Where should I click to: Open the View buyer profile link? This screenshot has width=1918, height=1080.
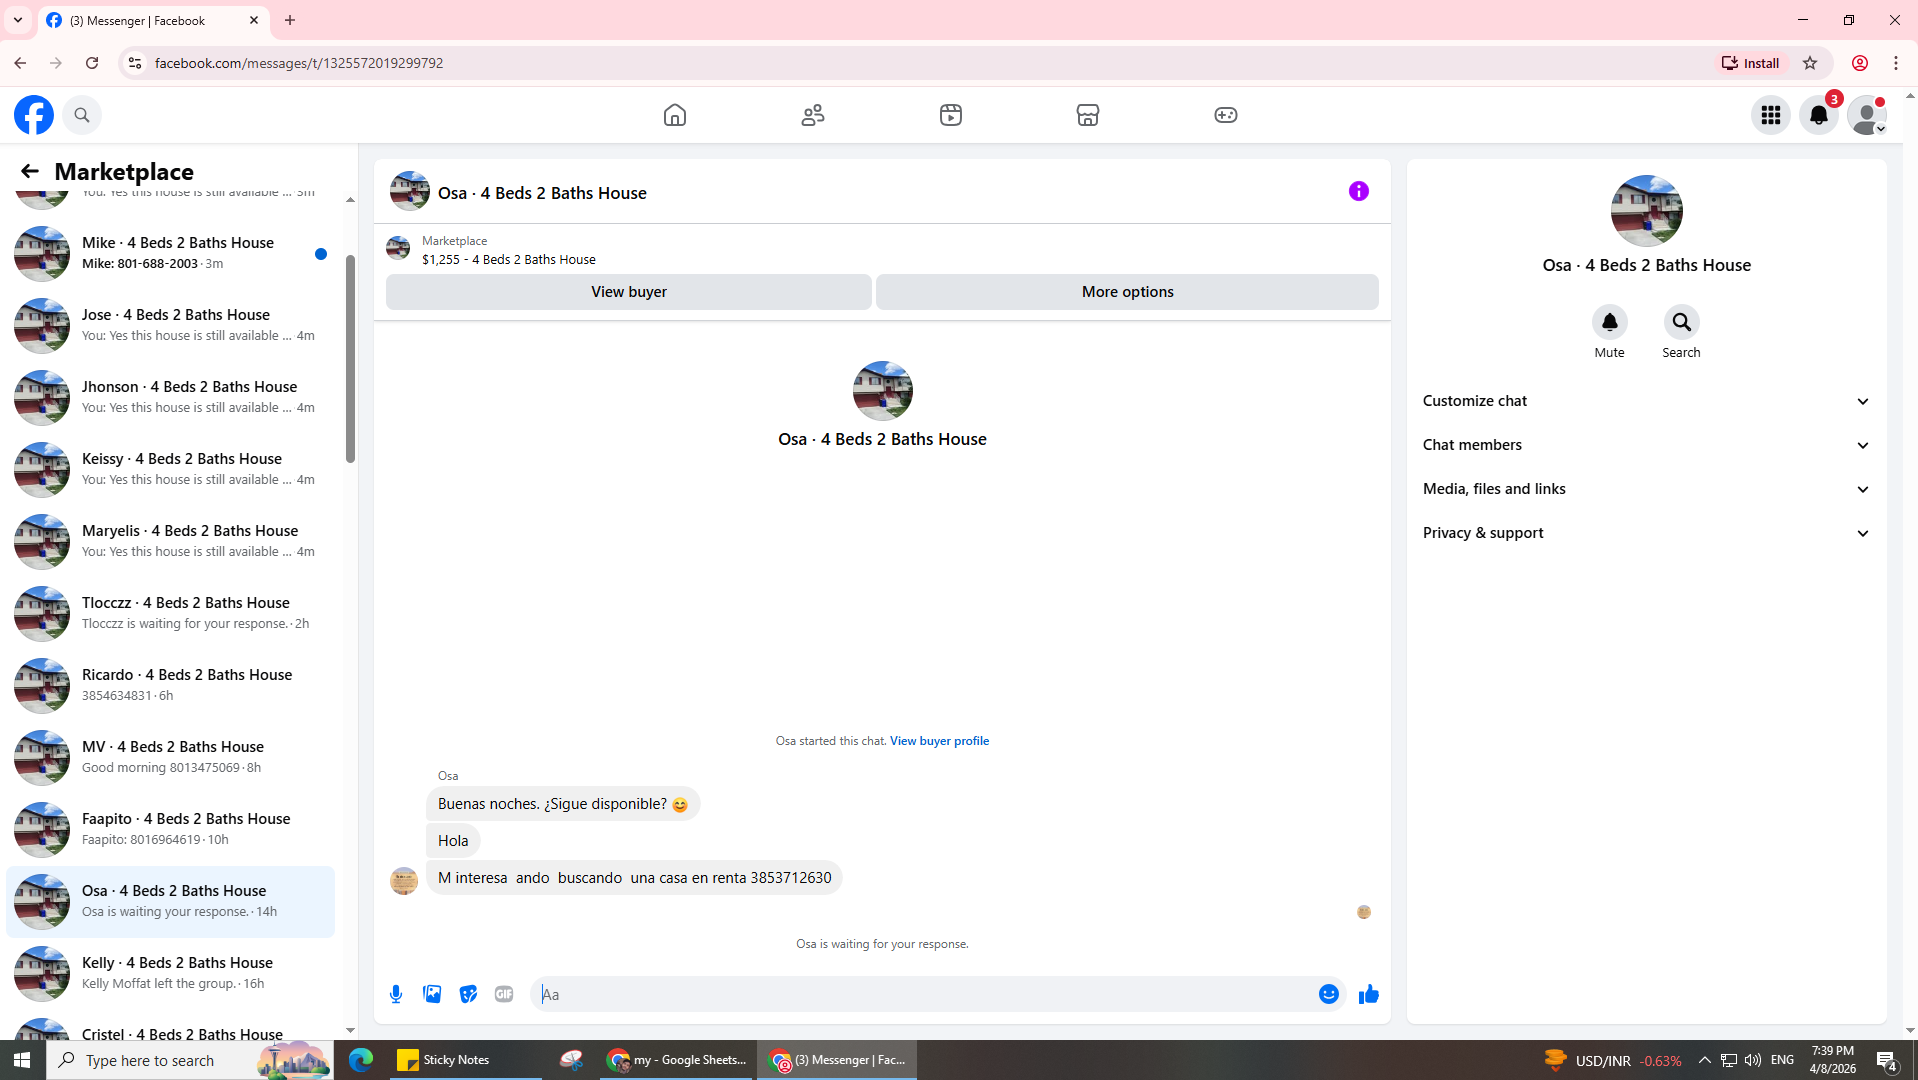click(939, 741)
